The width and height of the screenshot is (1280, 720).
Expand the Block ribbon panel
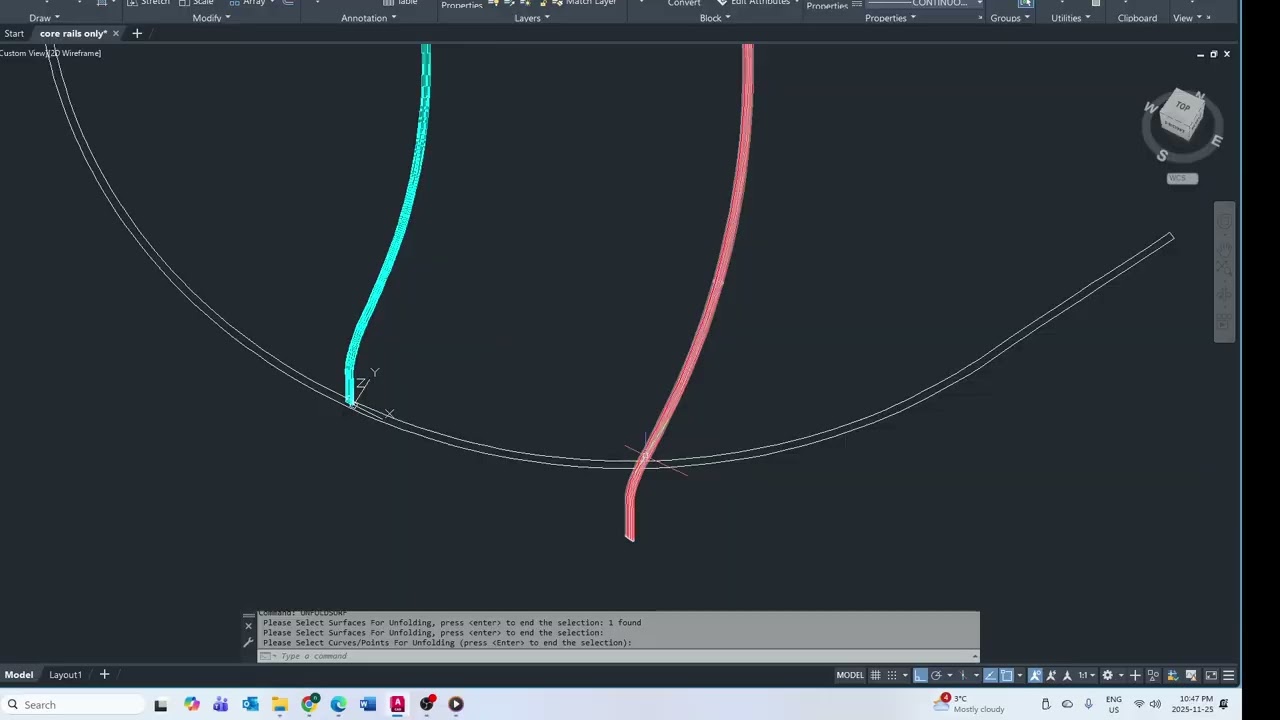click(x=715, y=18)
